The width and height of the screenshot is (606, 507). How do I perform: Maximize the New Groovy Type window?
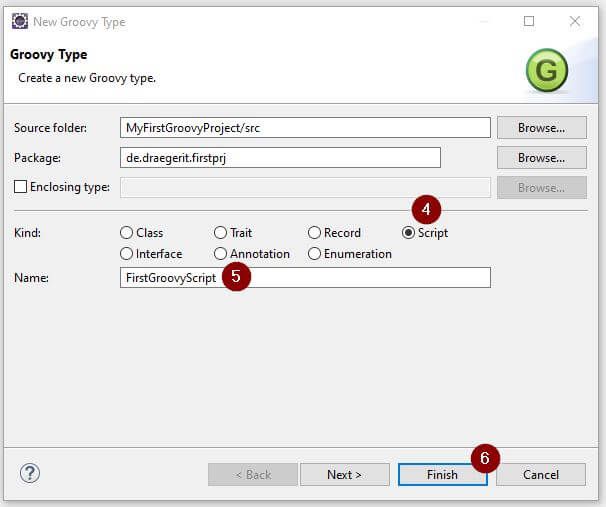tap(529, 21)
